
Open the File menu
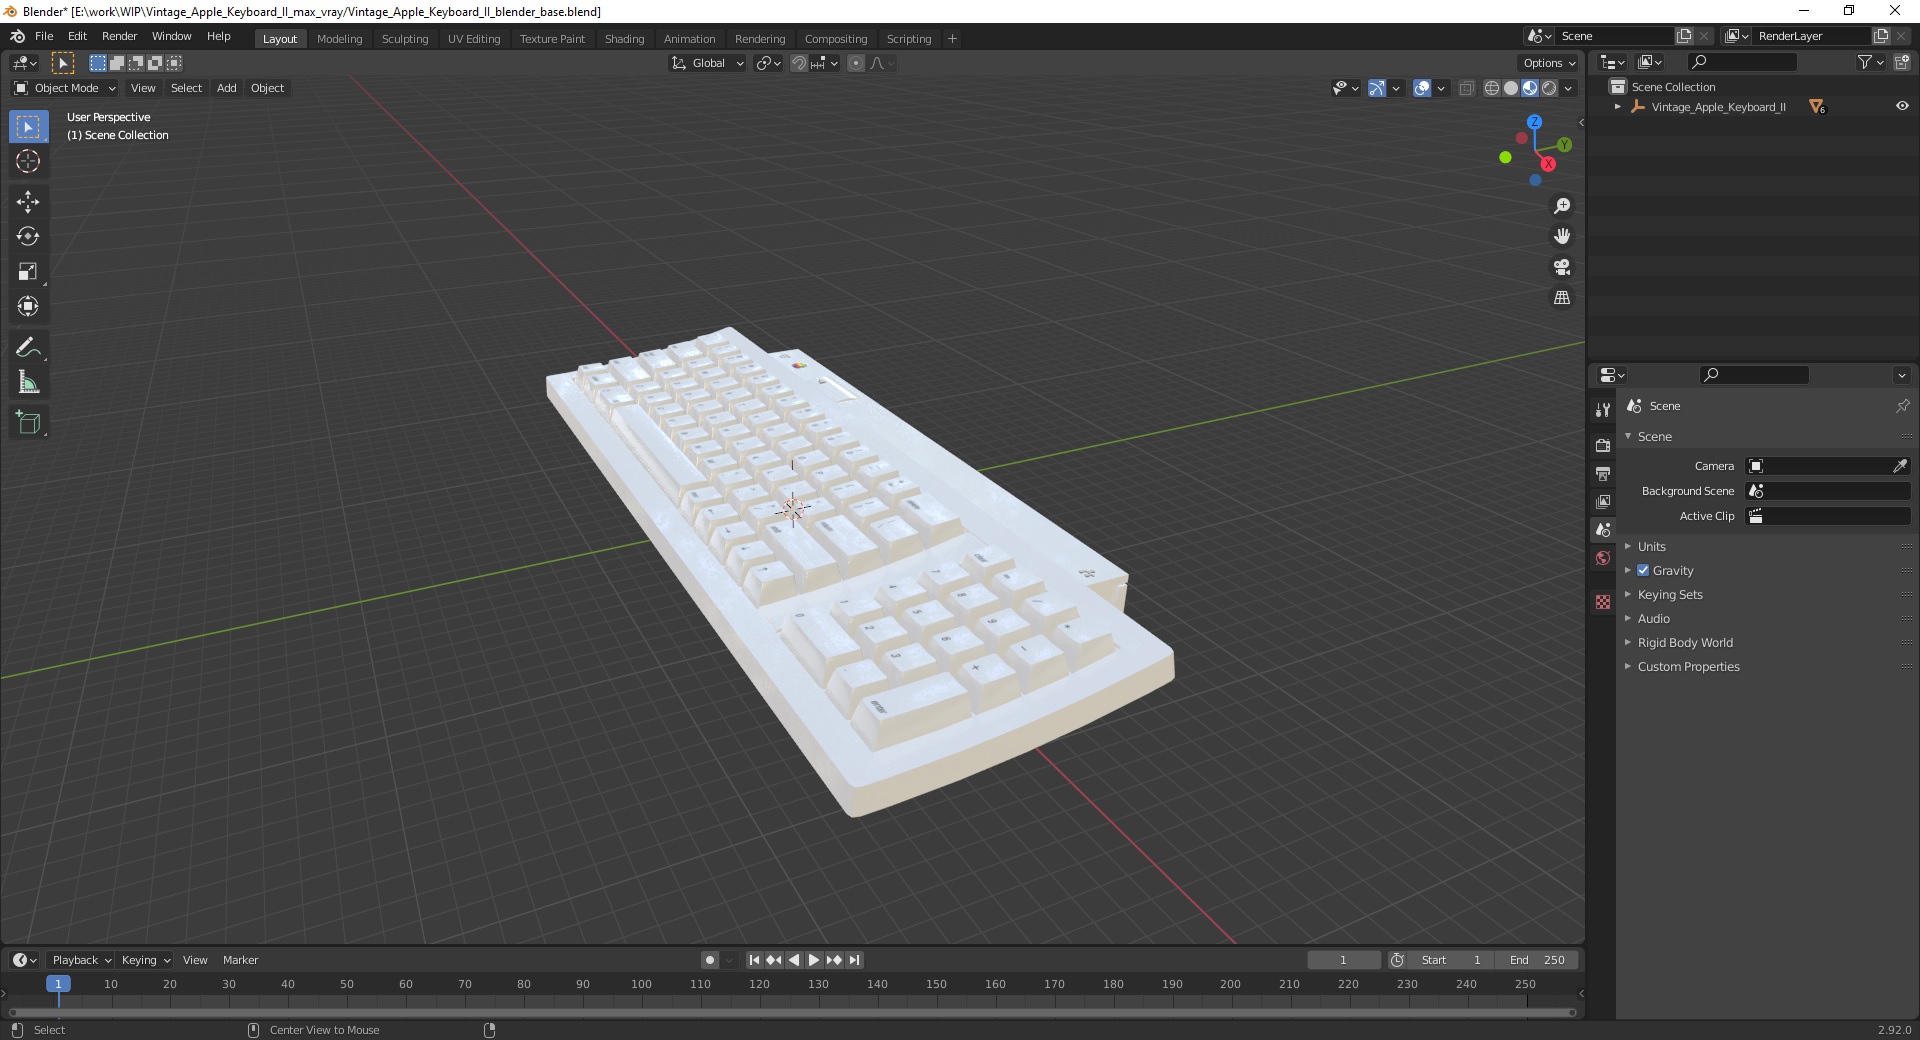[x=44, y=36]
